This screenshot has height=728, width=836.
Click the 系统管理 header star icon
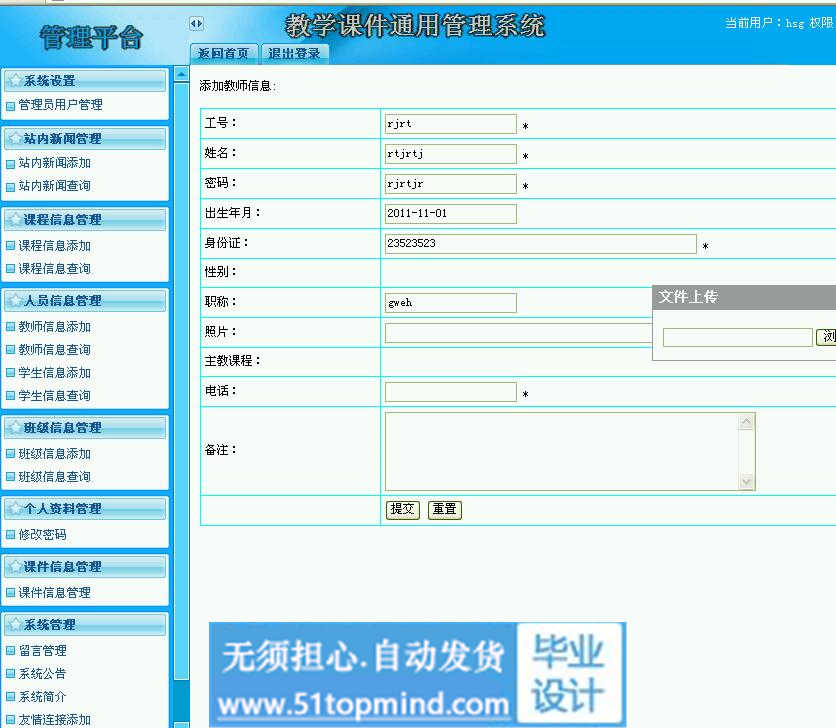(x=15, y=624)
